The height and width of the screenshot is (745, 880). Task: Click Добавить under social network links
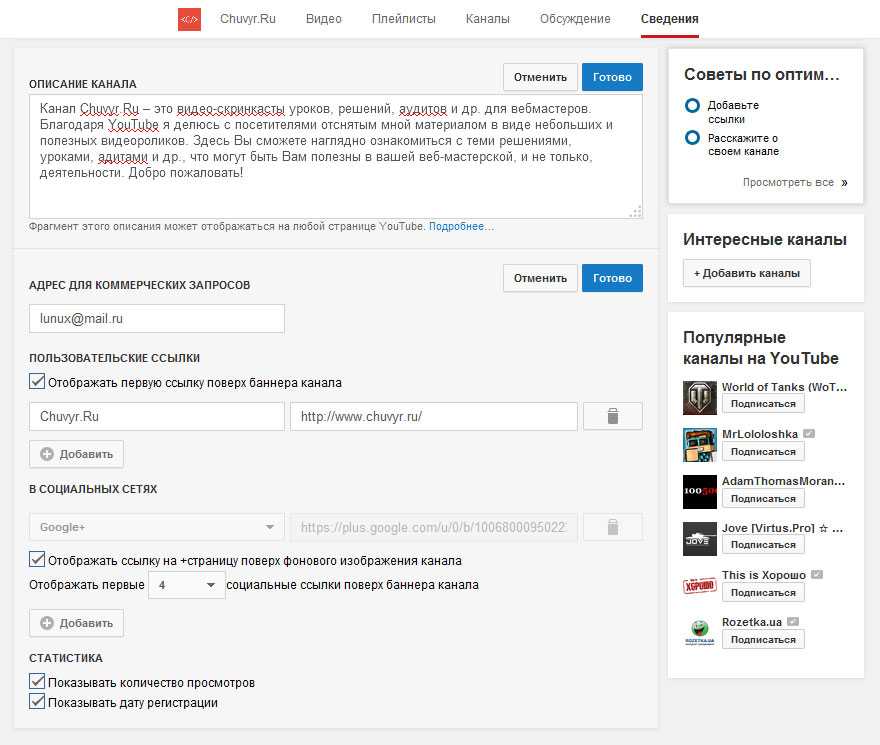coord(76,623)
